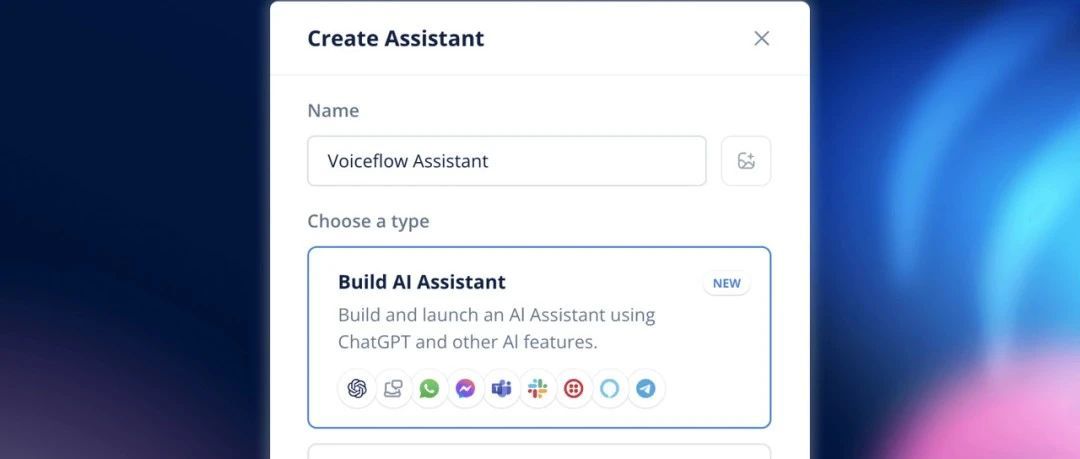
Task: Click the AI Assistant description text
Action: (496, 328)
